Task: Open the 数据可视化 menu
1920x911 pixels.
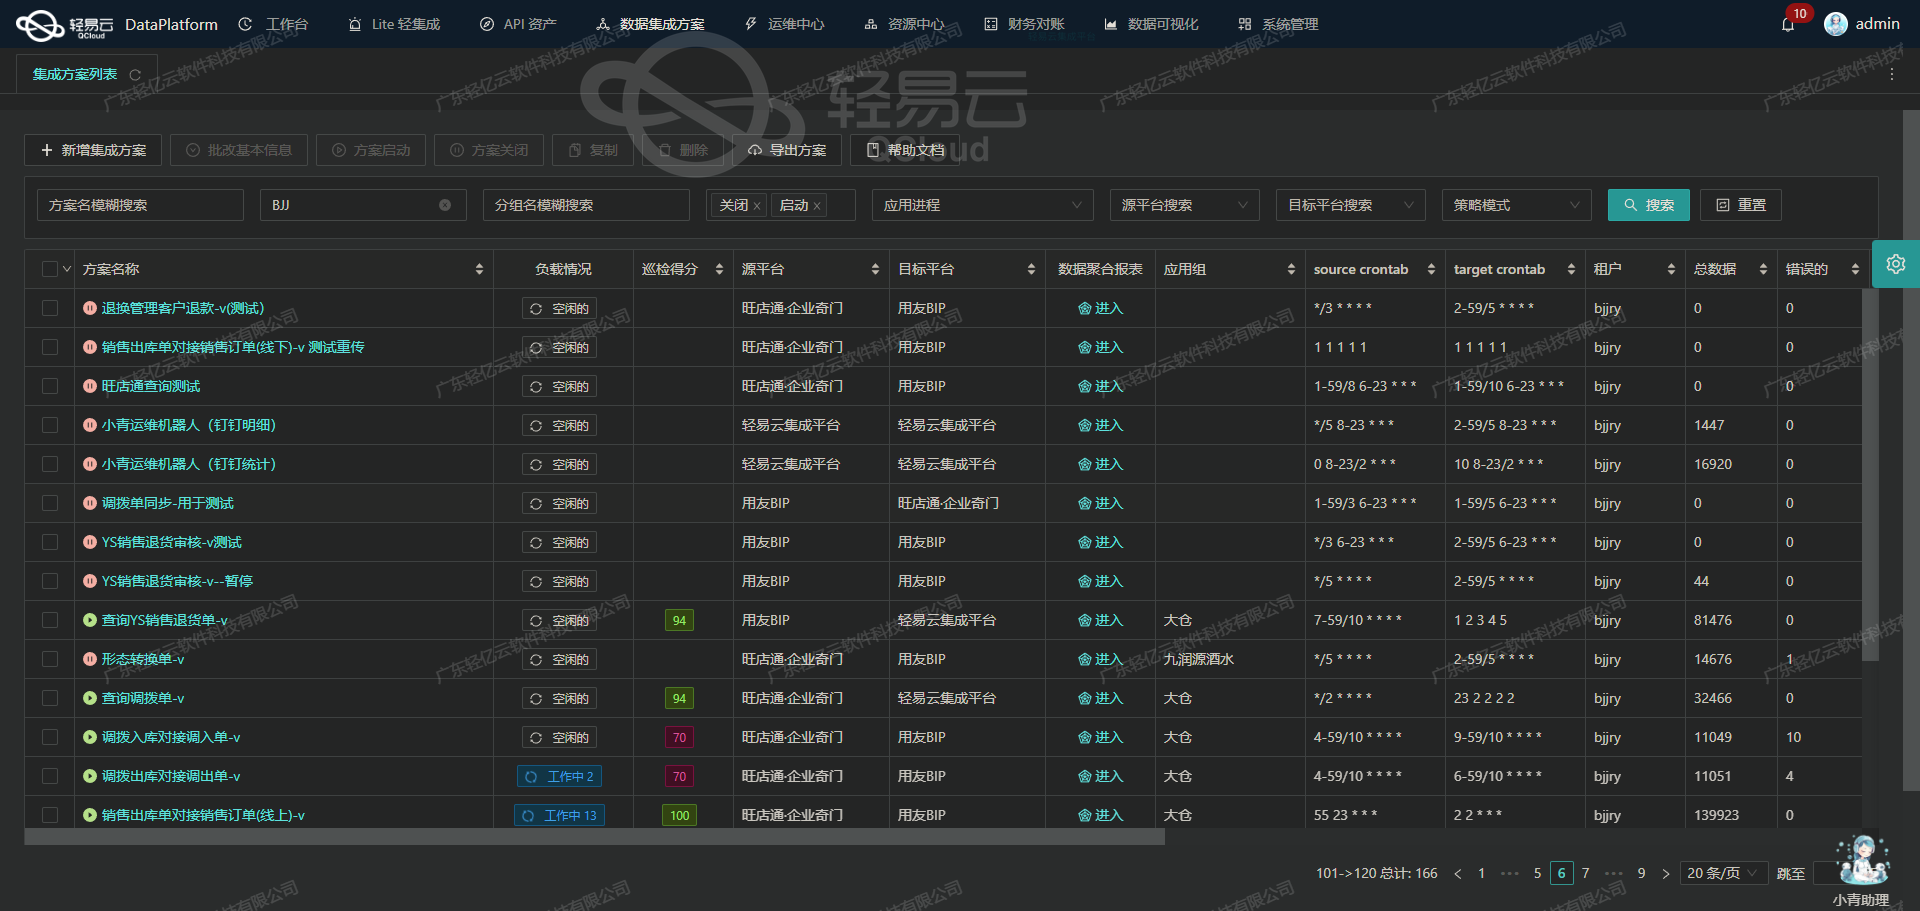Action: coord(1151,24)
